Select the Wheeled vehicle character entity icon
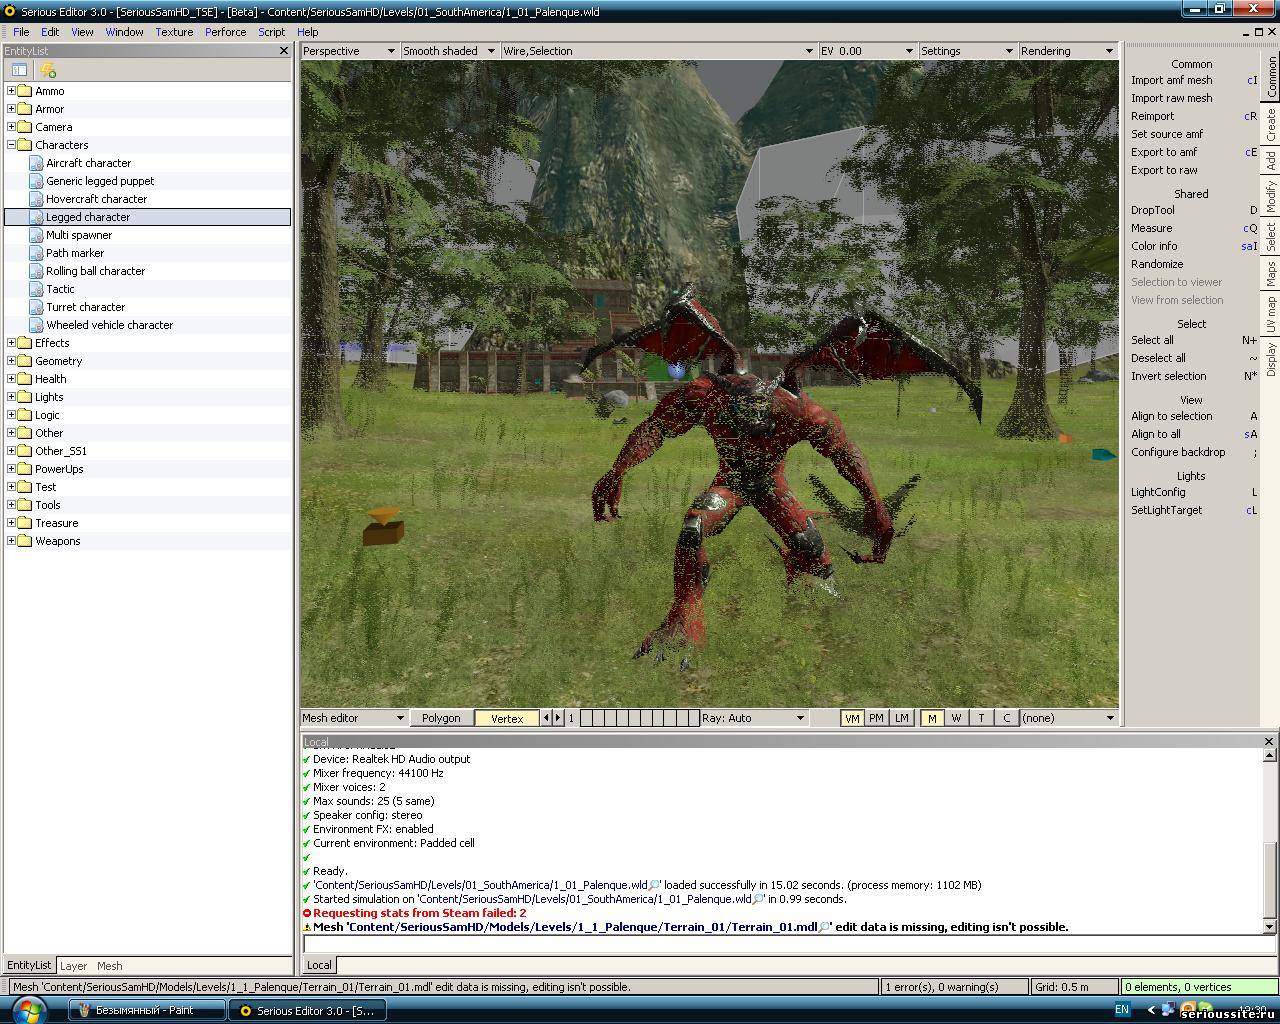 (36, 325)
